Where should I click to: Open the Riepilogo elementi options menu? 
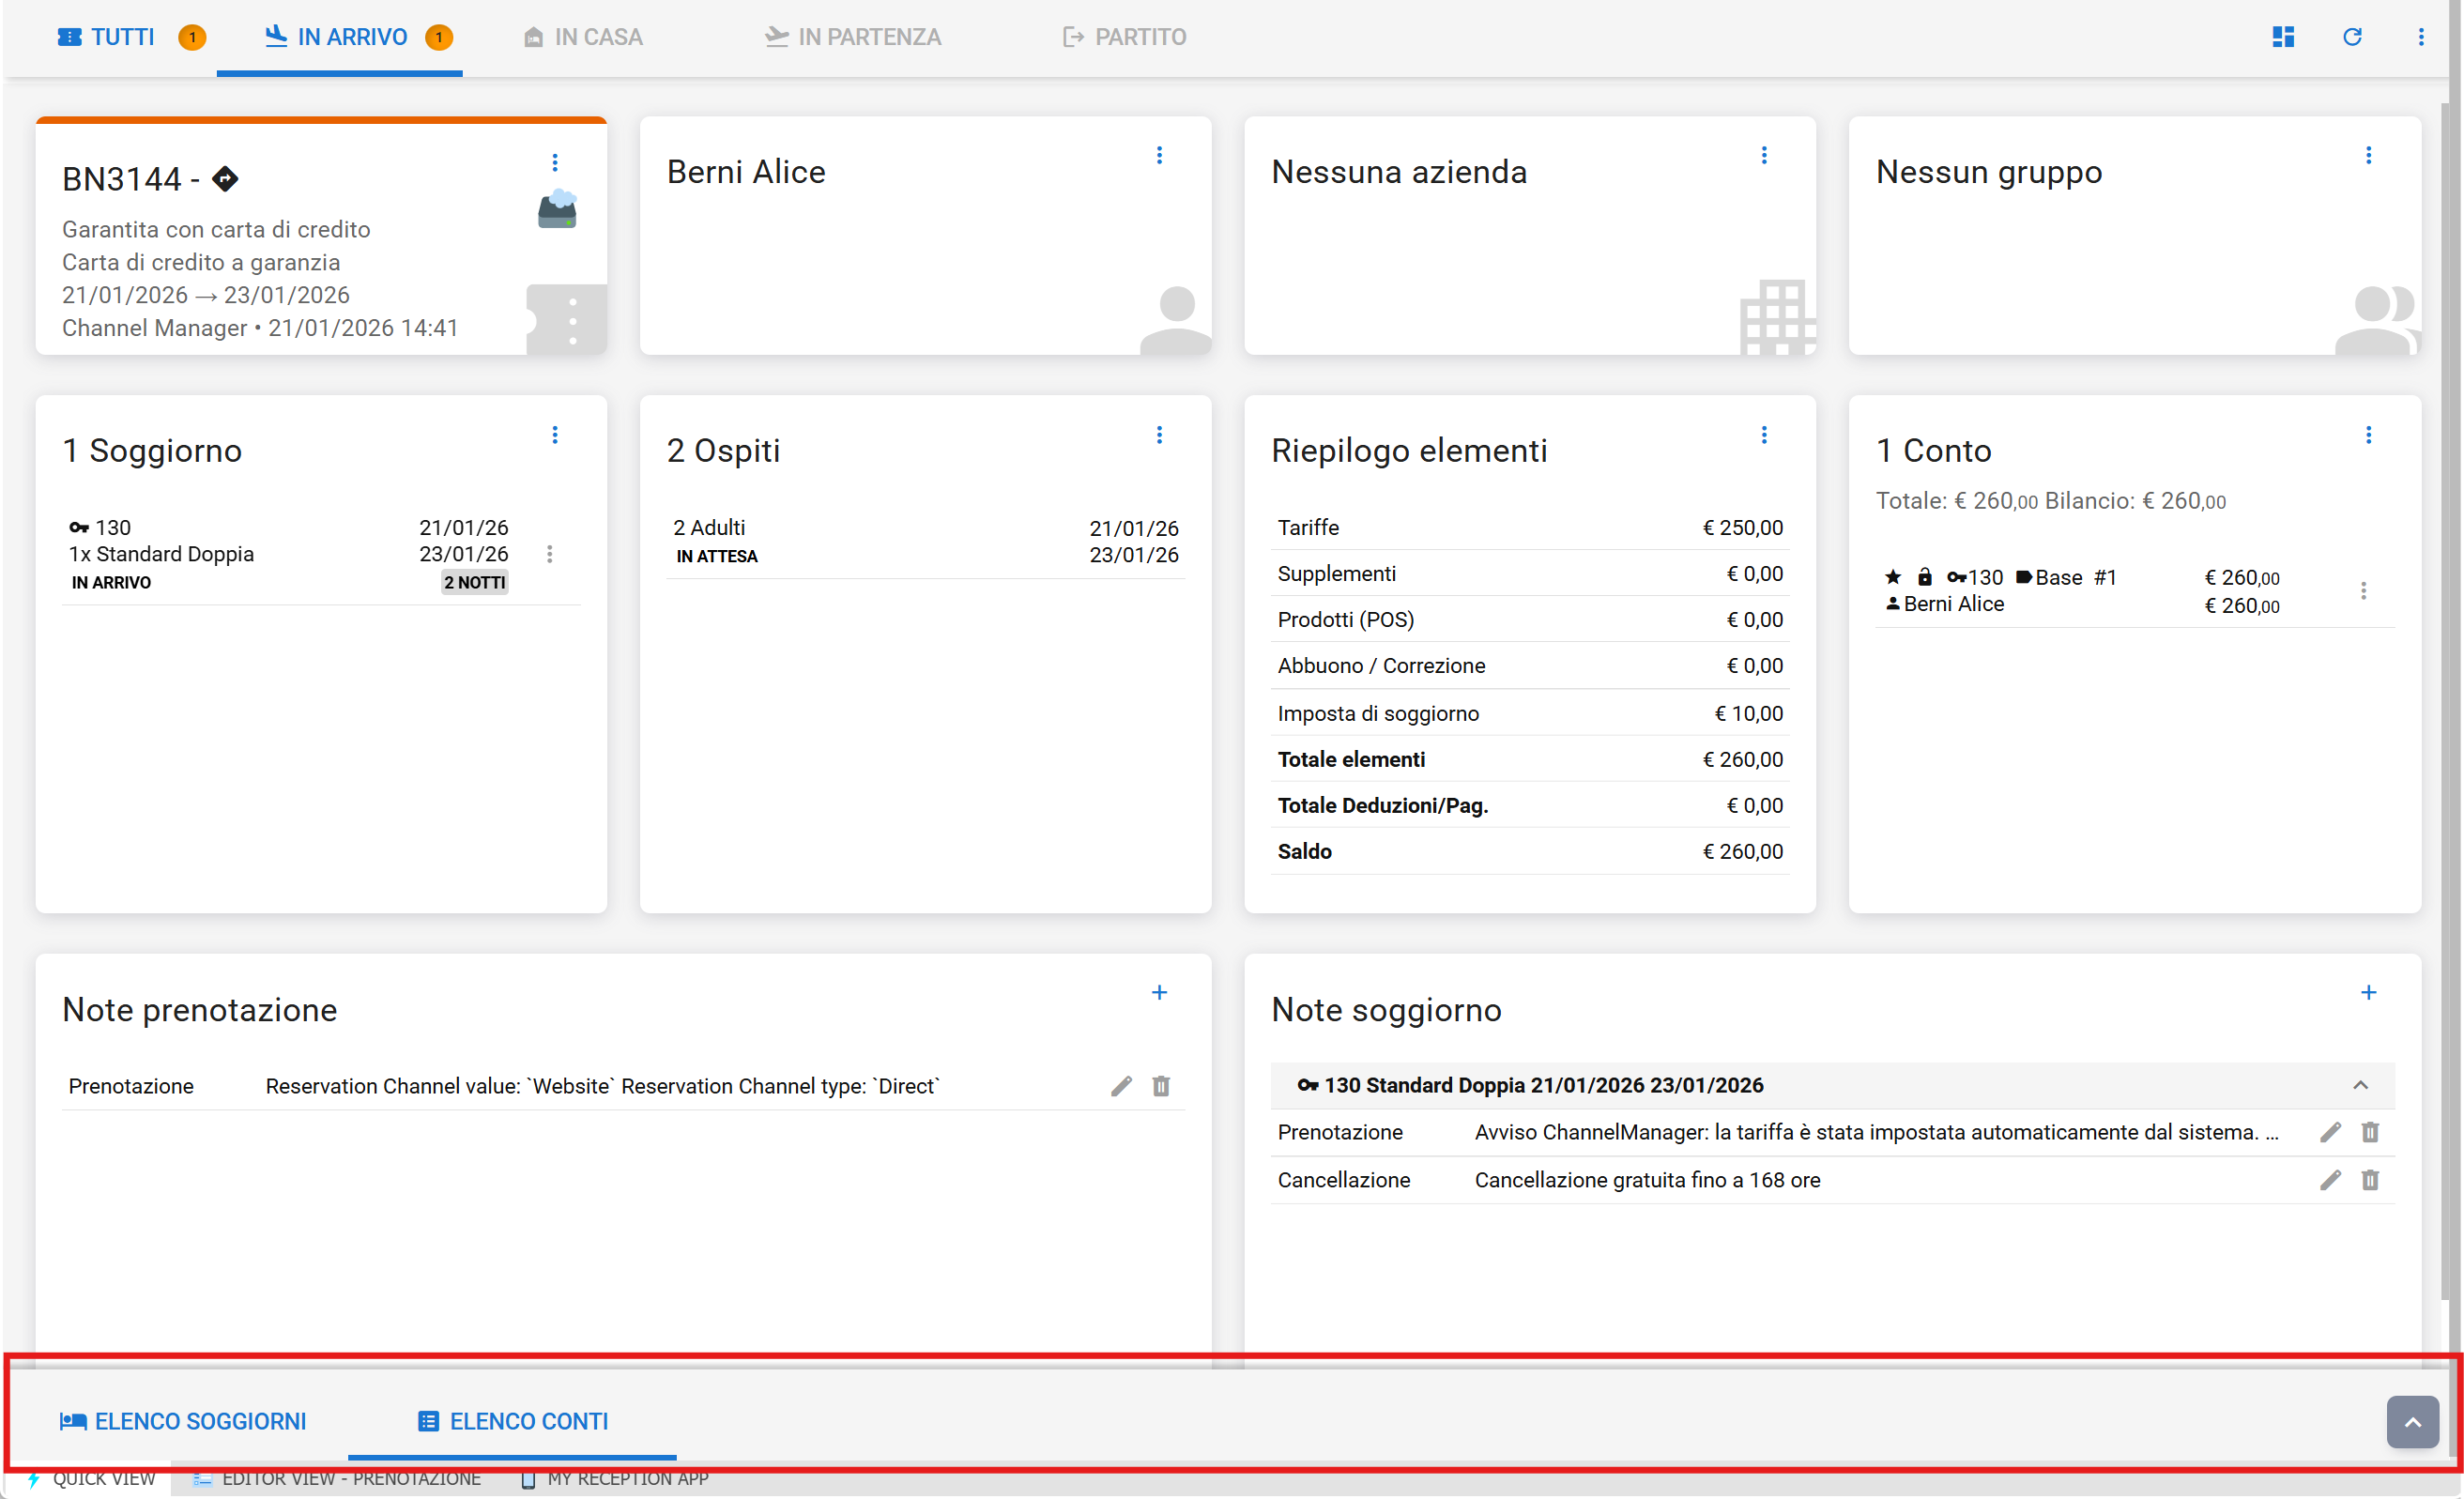coord(1763,434)
